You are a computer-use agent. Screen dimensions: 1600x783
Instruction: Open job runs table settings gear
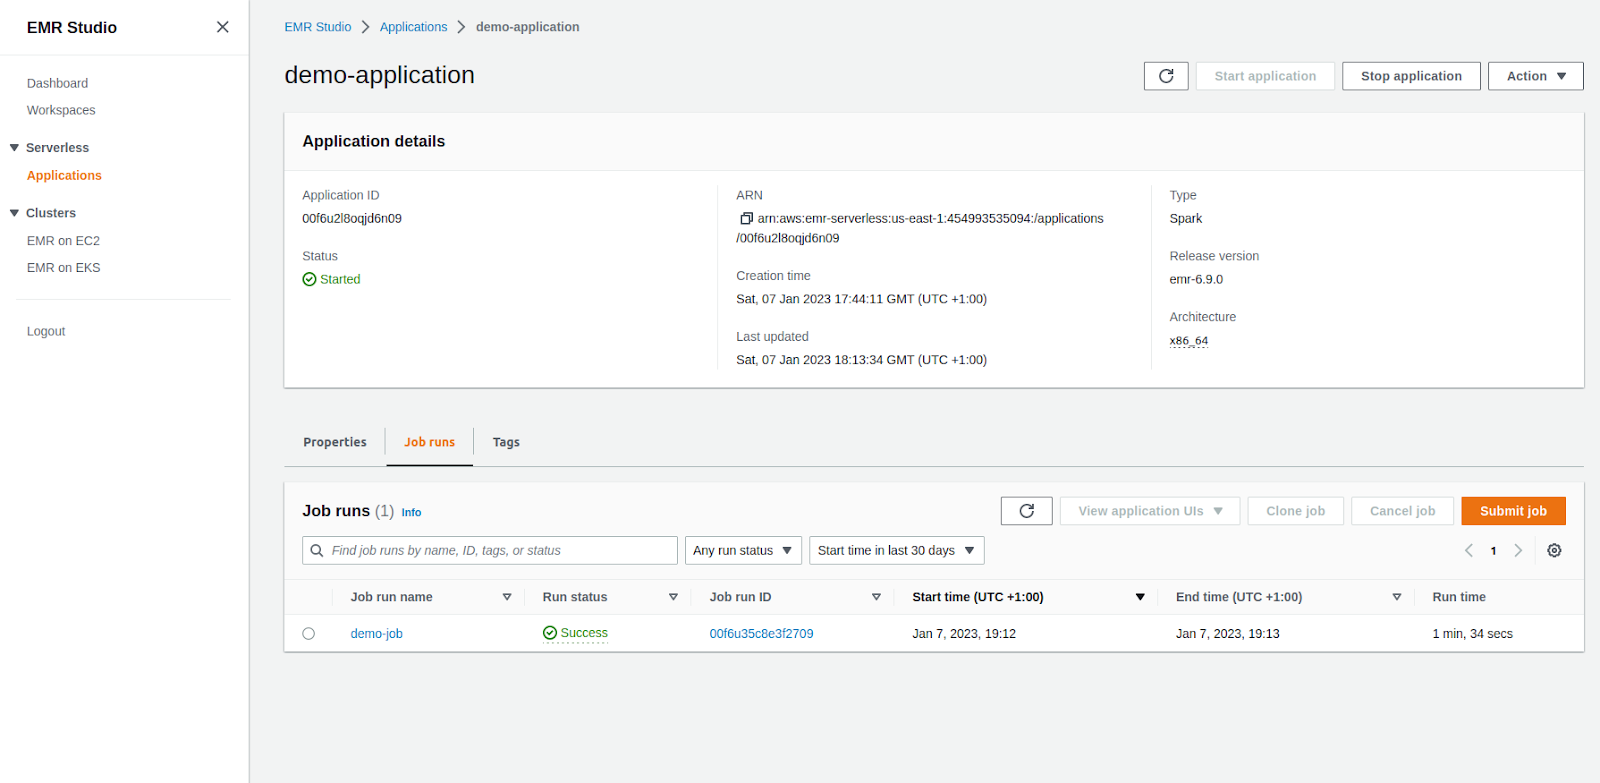pos(1554,550)
